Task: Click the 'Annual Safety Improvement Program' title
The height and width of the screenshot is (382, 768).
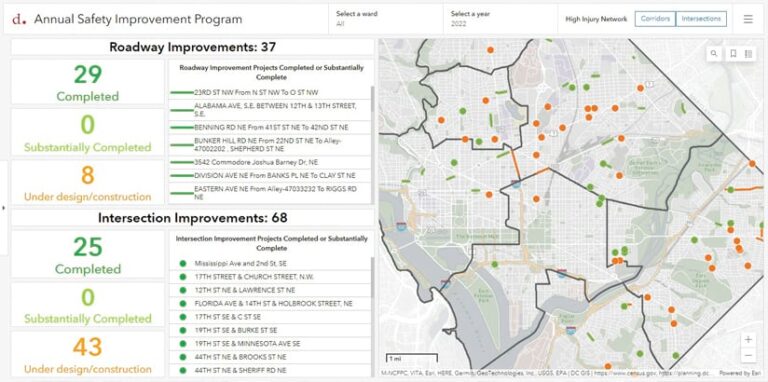Action: [x=138, y=19]
